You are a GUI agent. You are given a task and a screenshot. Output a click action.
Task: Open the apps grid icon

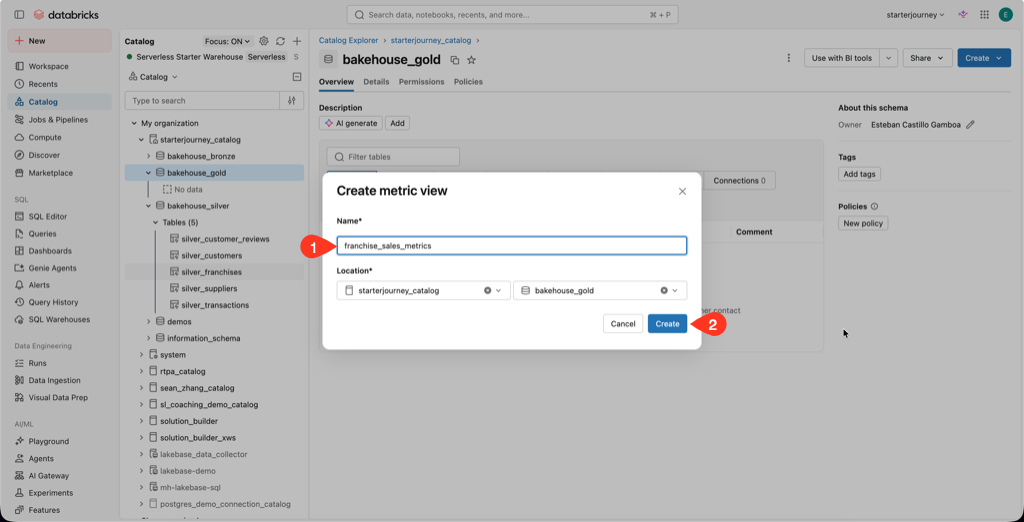984,14
